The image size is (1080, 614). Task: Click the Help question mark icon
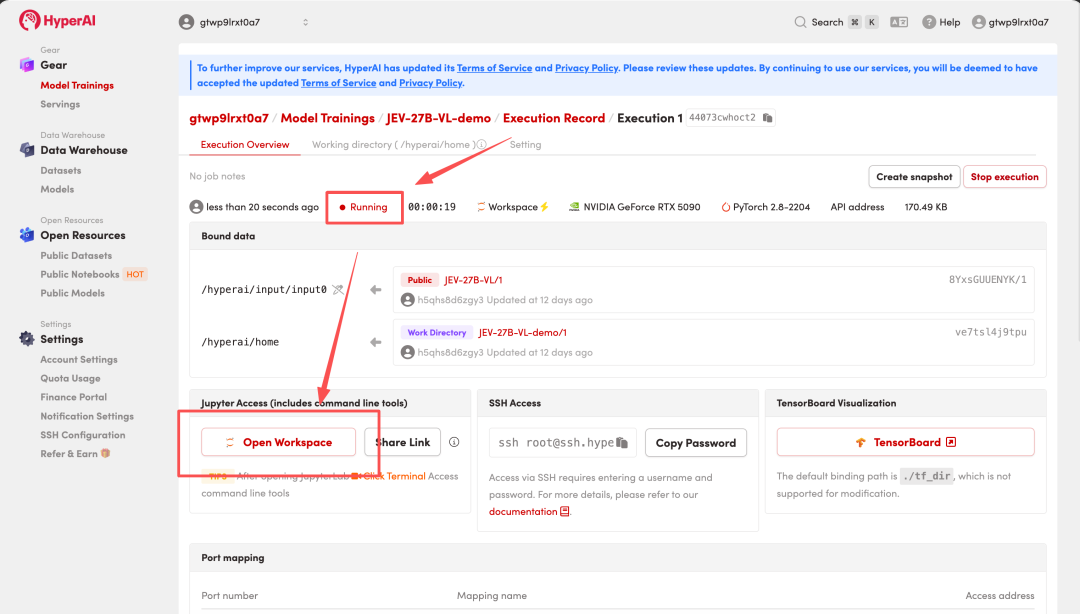(929, 22)
